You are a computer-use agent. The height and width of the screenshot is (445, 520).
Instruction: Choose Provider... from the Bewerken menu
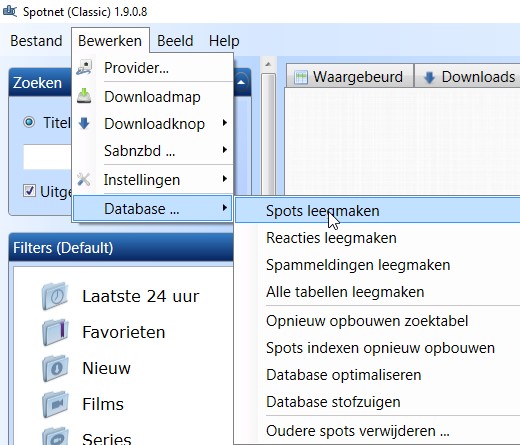click(x=153, y=68)
